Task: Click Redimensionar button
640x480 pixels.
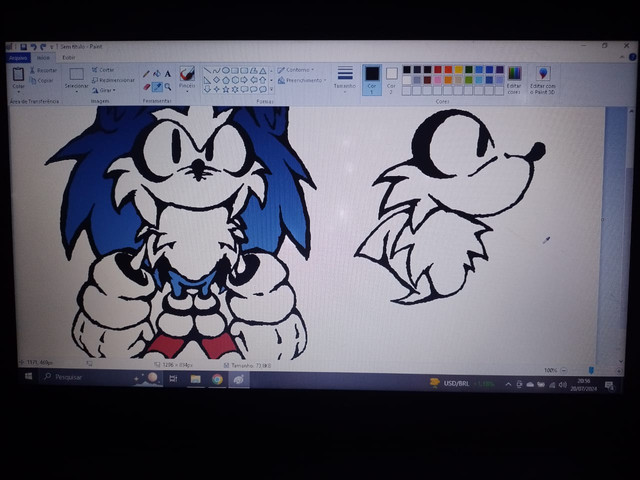Action: pyautogui.click(x=113, y=80)
